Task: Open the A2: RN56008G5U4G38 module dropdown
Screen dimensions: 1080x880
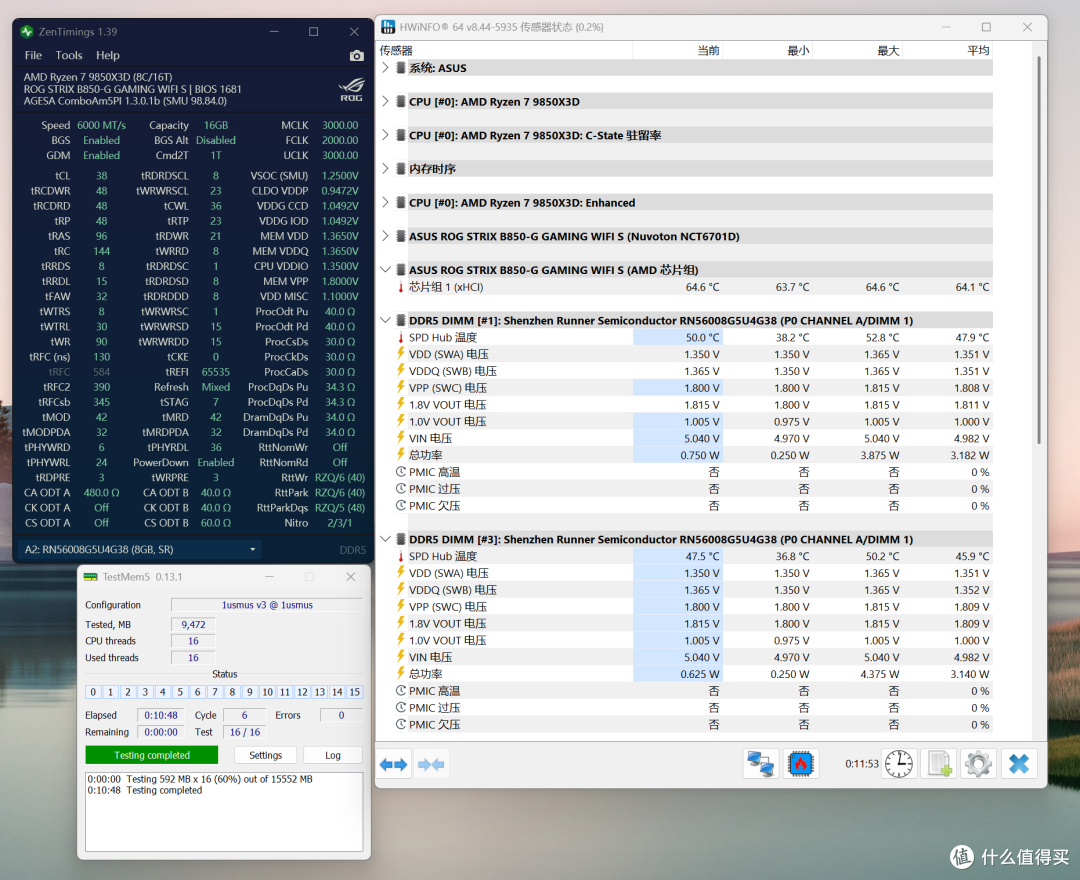Action: coord(139,549)
